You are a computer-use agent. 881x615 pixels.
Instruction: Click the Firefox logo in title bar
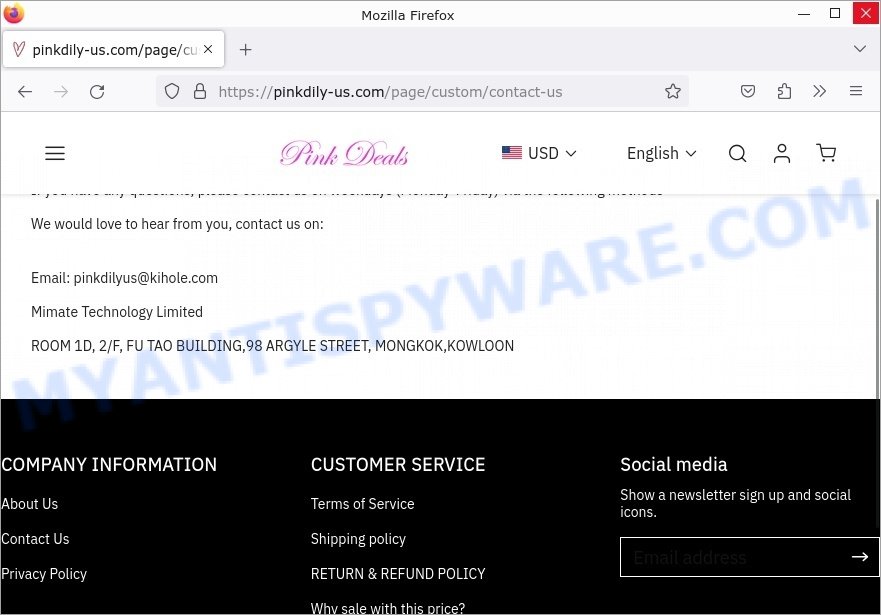click(14, 13)
